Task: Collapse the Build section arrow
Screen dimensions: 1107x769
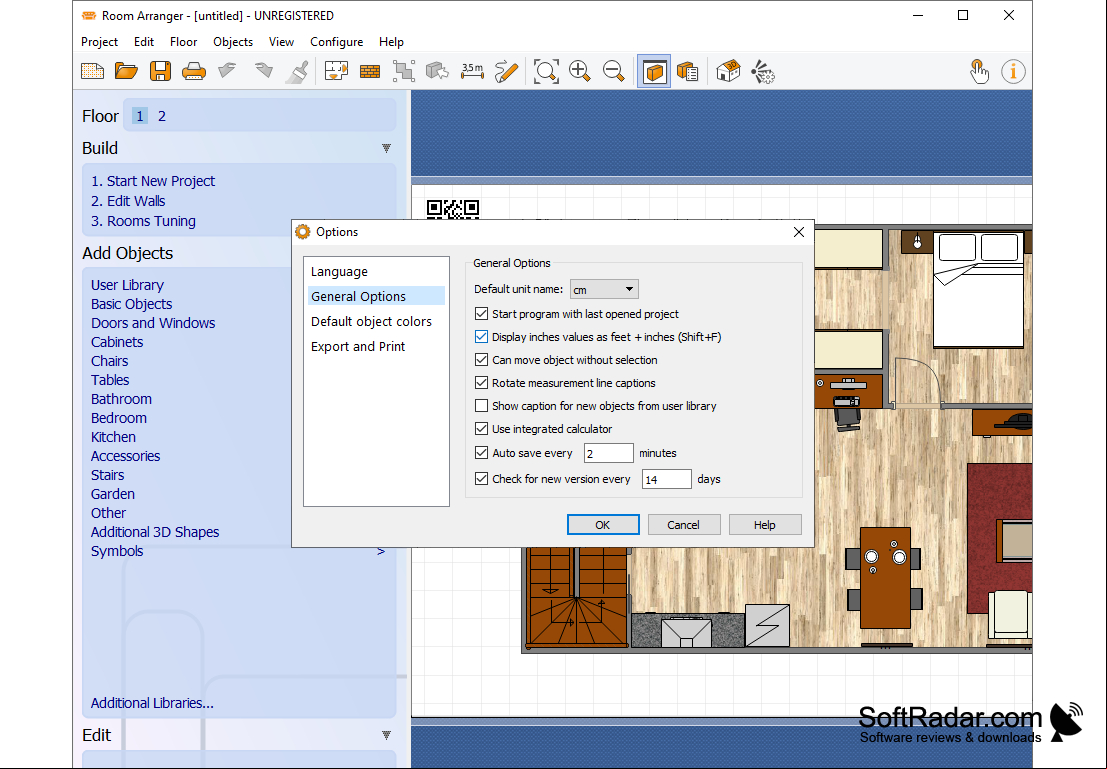Action: (386, 148)
